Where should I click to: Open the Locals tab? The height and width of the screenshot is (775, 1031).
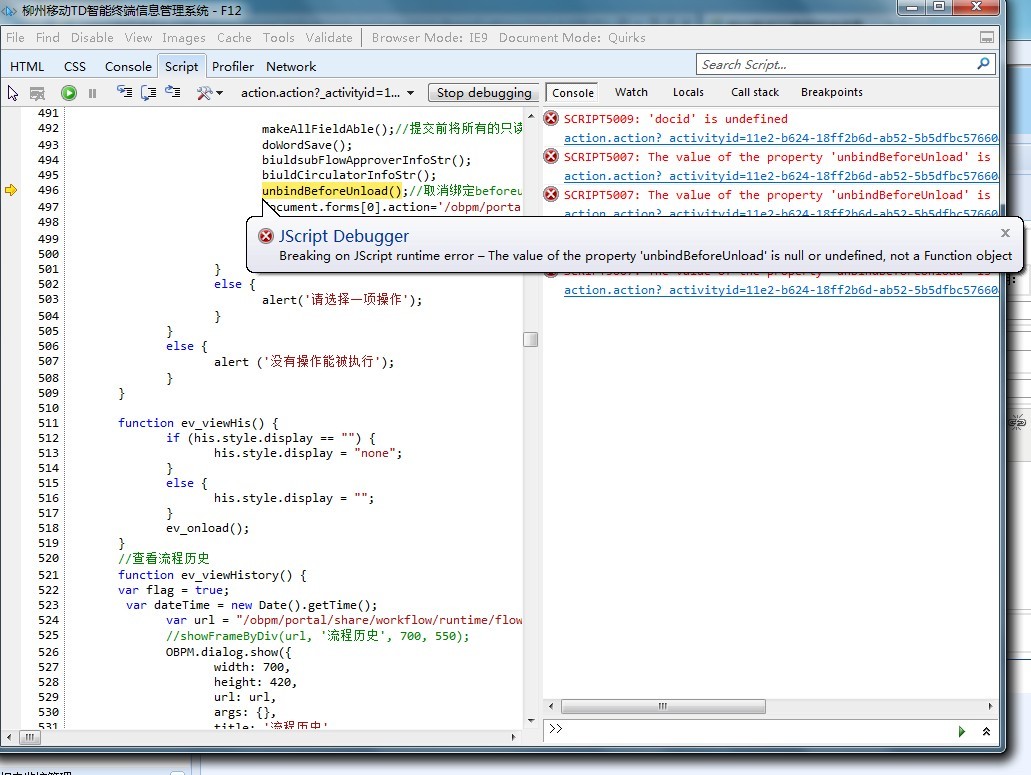(x=688, y=92)
